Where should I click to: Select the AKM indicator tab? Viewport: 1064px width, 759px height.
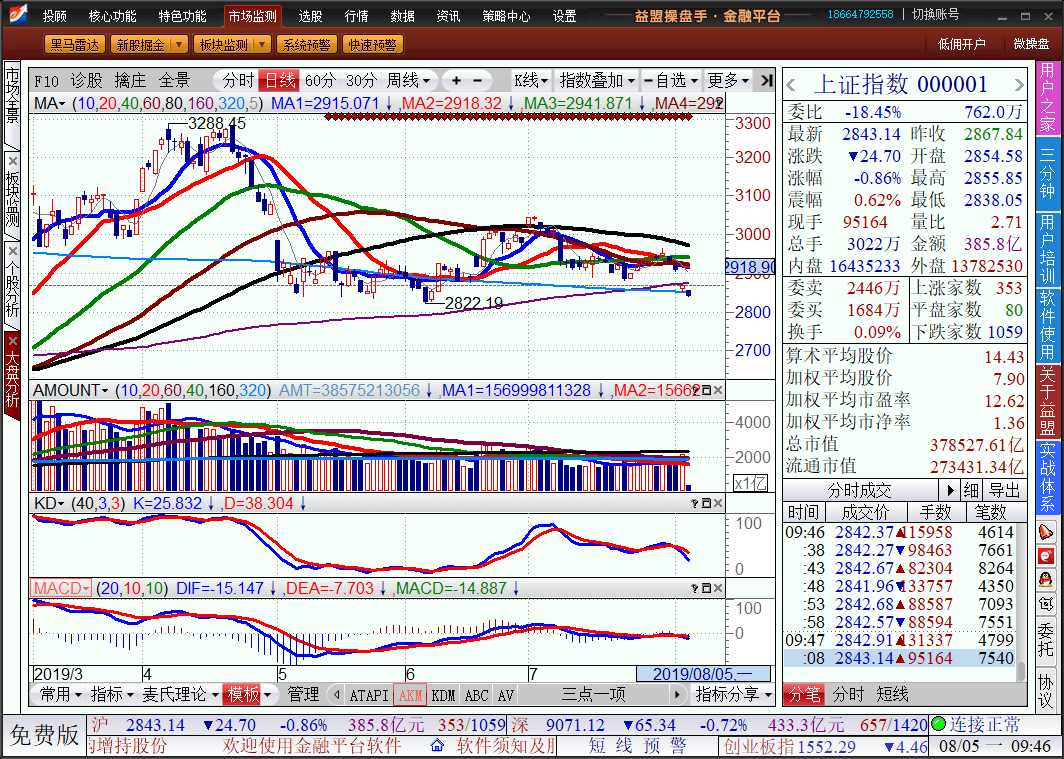tap(411, 695)
